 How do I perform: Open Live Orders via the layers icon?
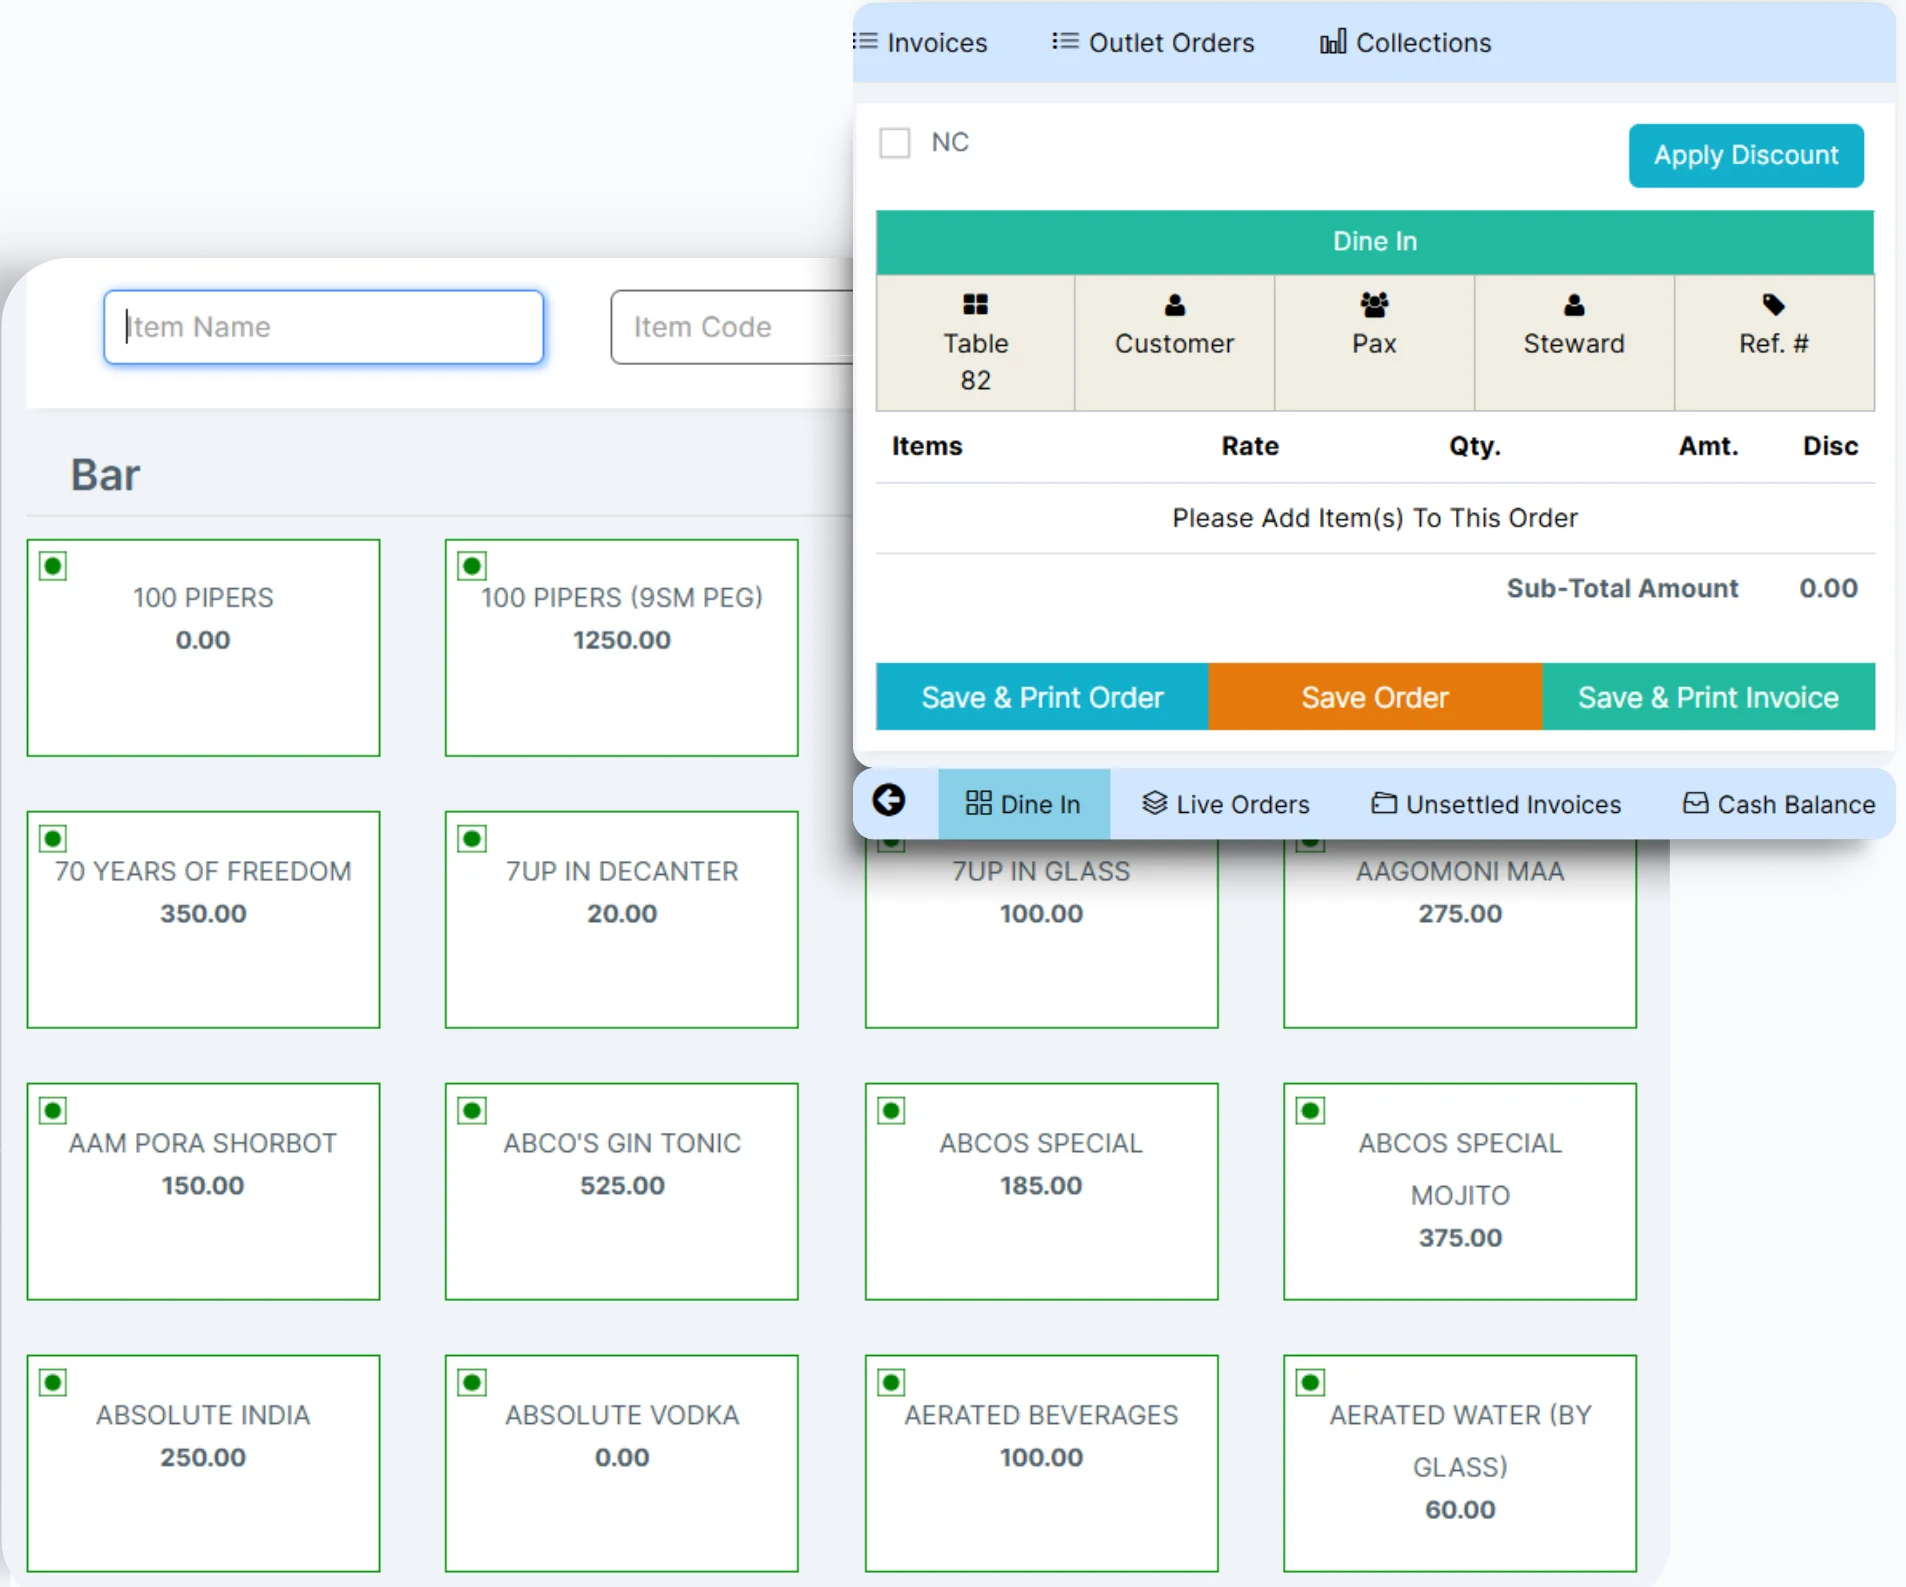1154,803
